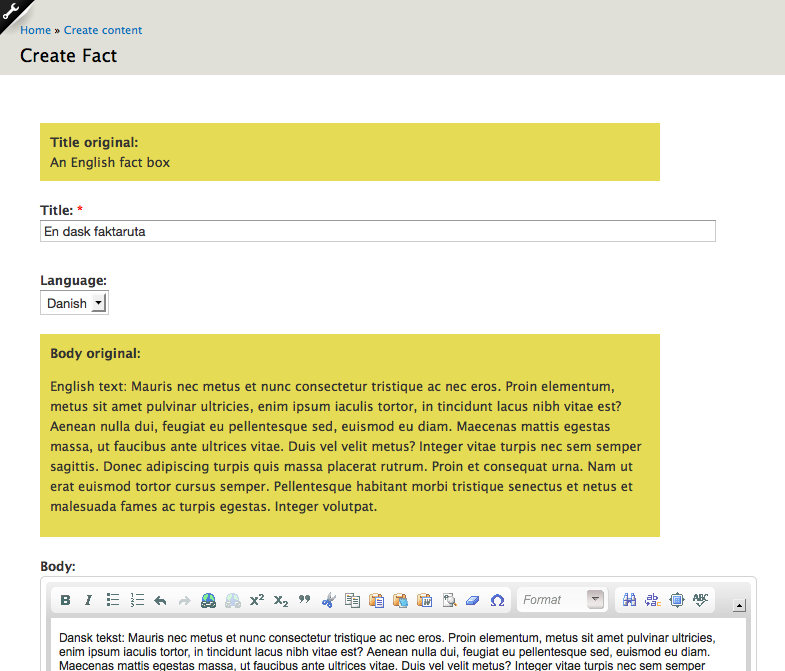Cut selected text with scissors icon
The height and width of the screenshot is (671, 785).
point(329,600)
